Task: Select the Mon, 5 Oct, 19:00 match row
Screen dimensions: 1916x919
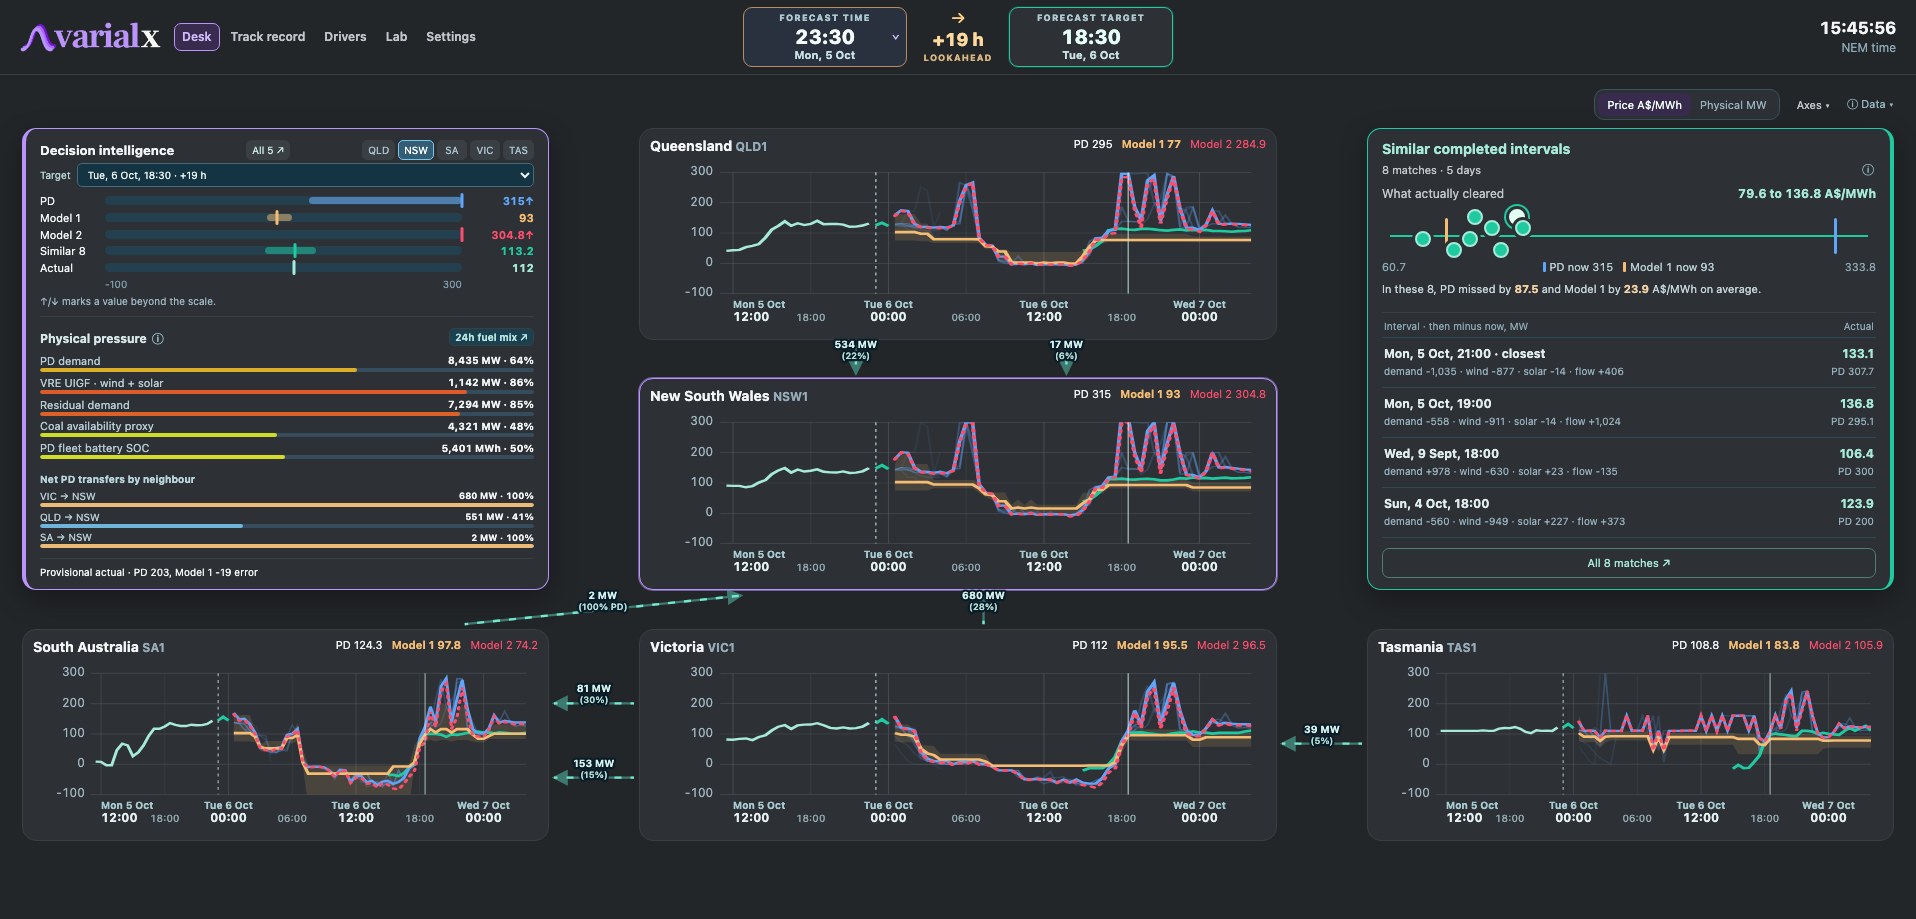Action: click(x=1628, y=412)
